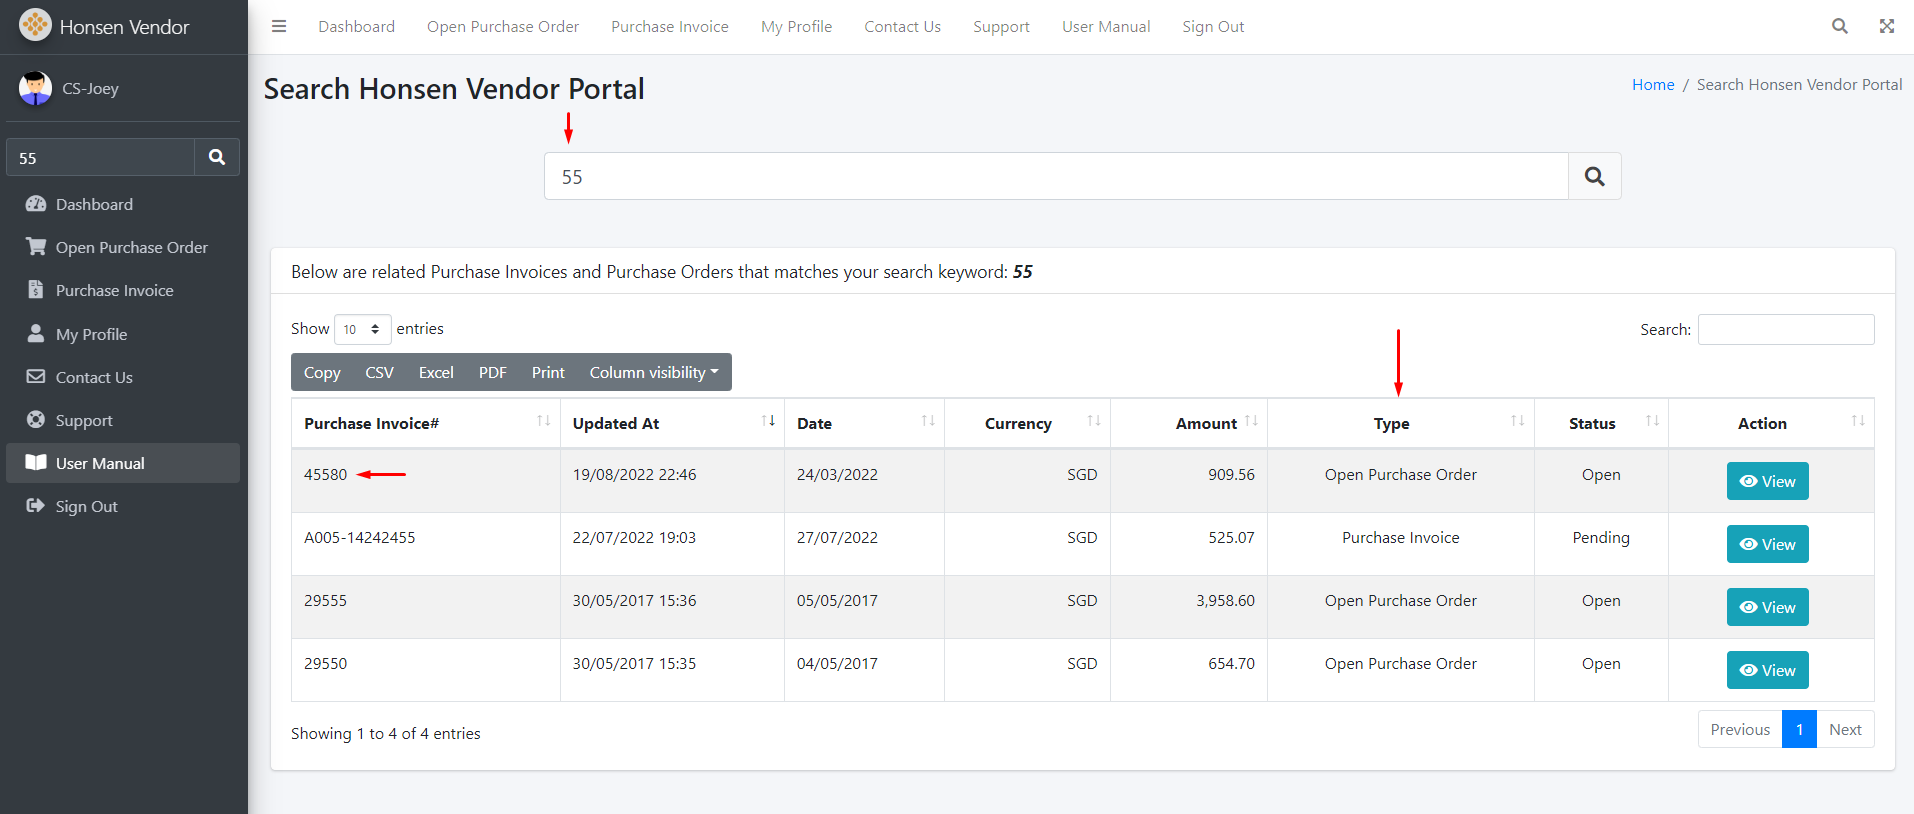Click the Honsen Vendor logo

[35, 26]
